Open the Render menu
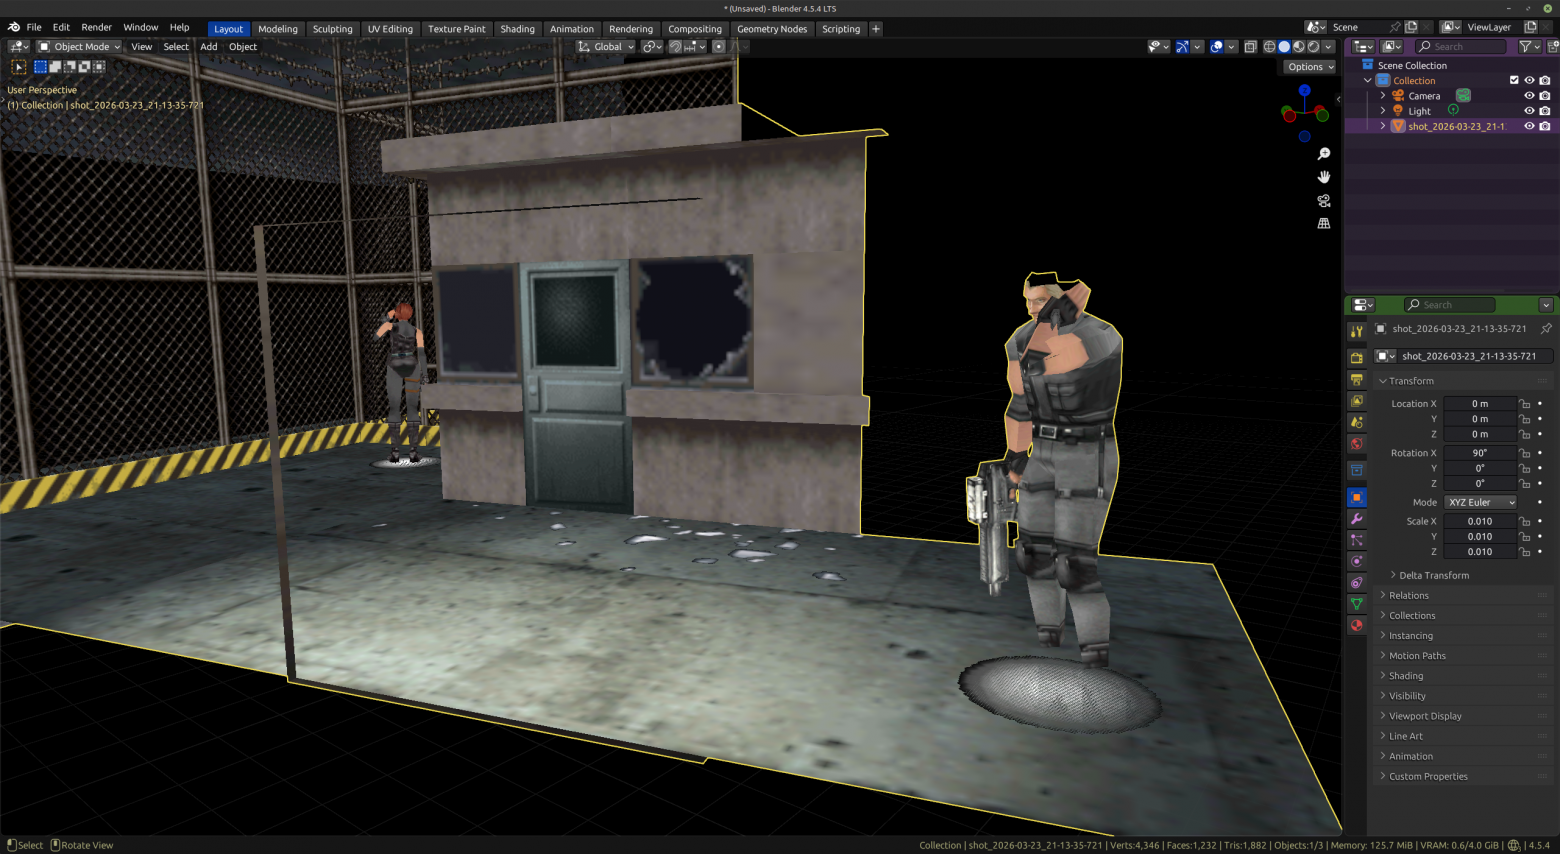The width and height of the screenshot is (1560, 854). 96,27
